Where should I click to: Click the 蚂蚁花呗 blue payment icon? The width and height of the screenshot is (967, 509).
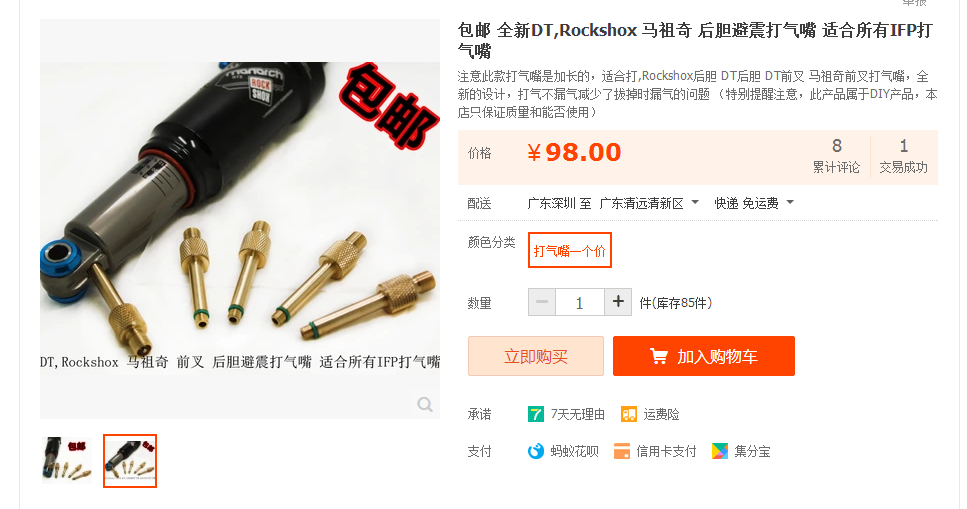coord(535,452)
